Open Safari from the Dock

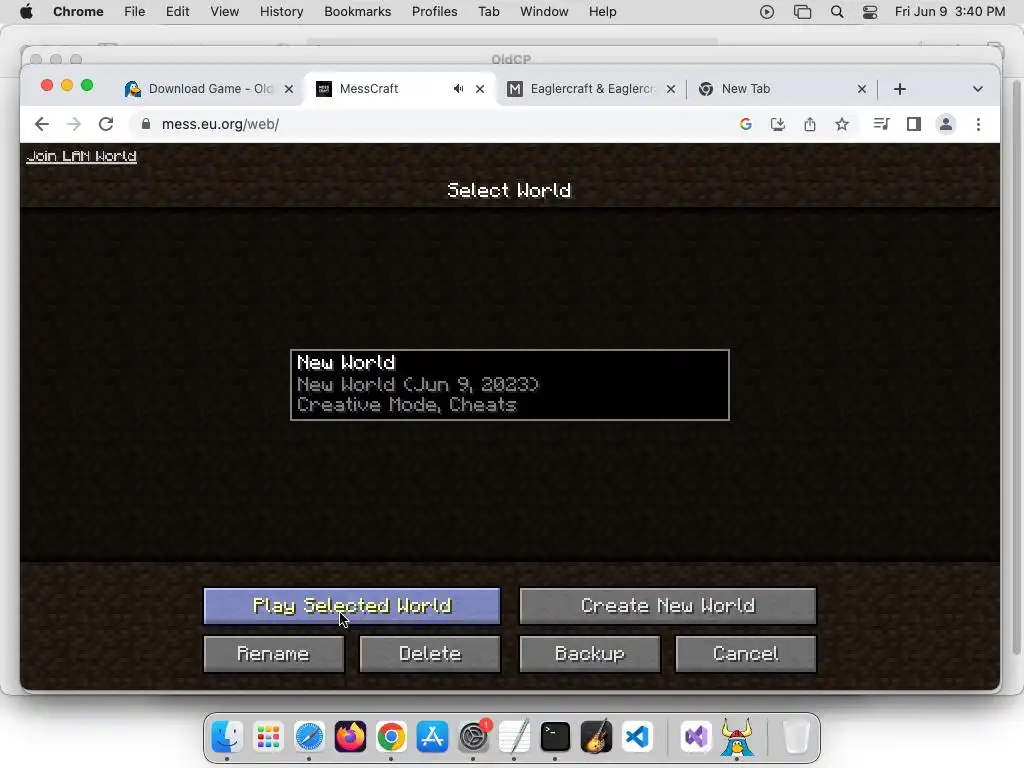(x=309, y=737)
